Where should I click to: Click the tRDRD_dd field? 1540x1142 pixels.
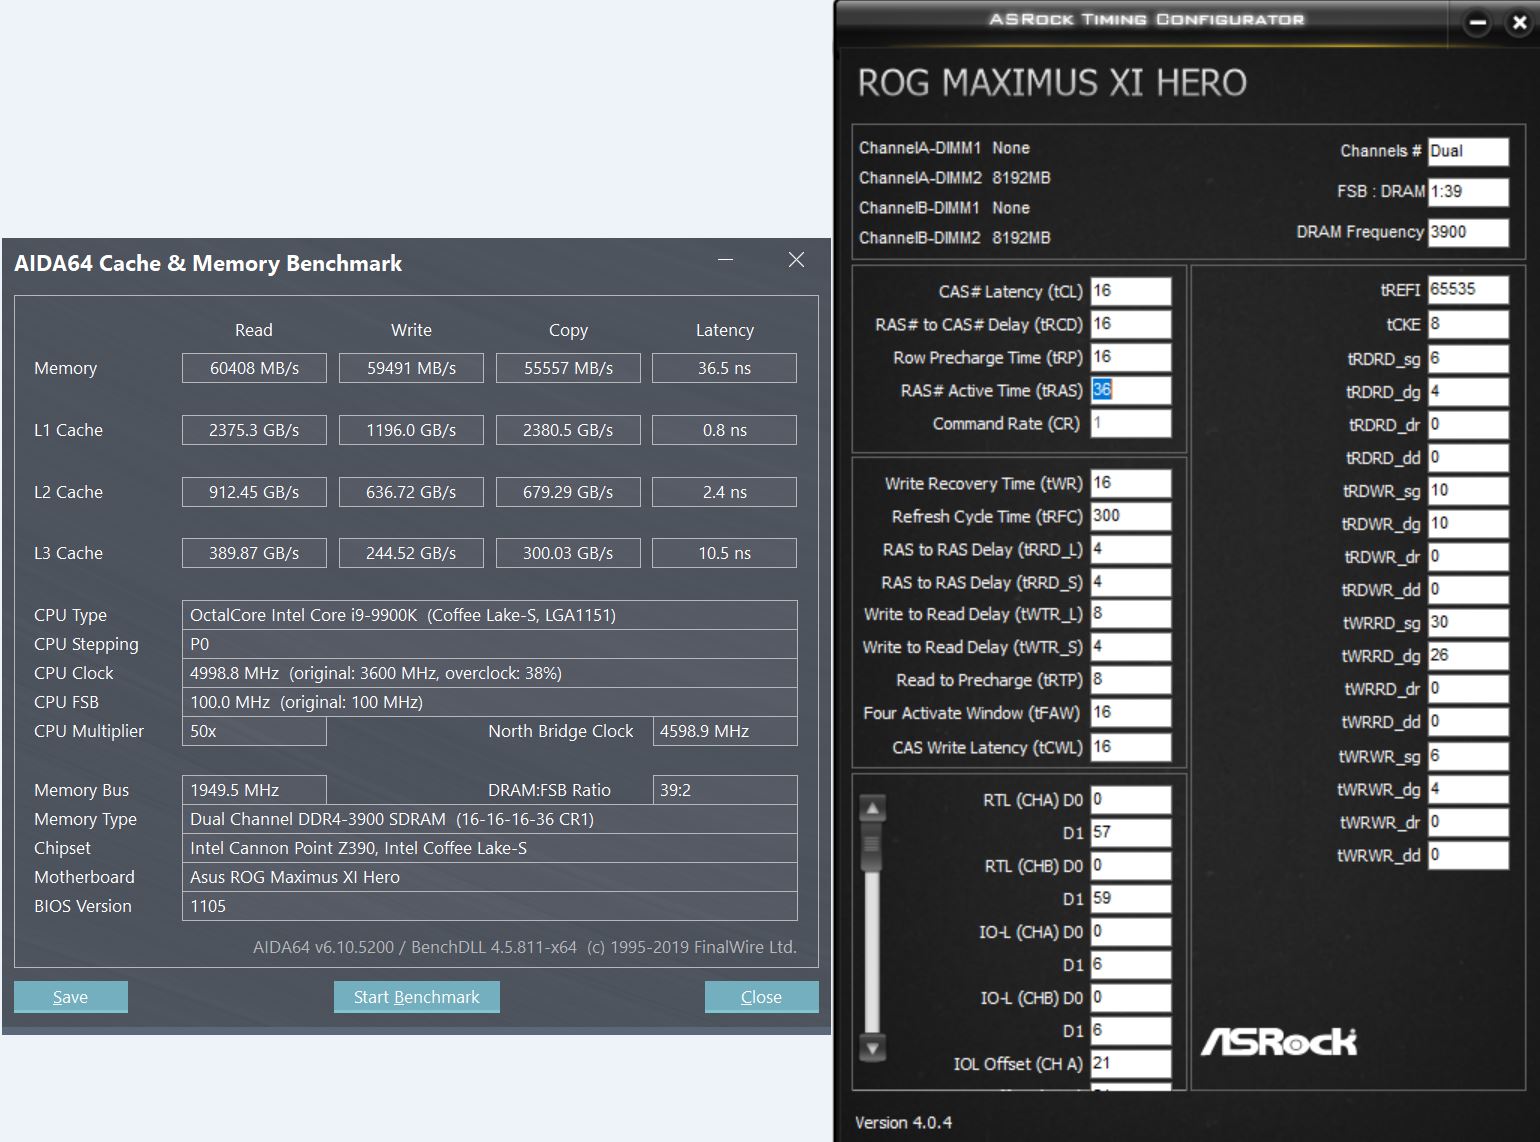1467,458
